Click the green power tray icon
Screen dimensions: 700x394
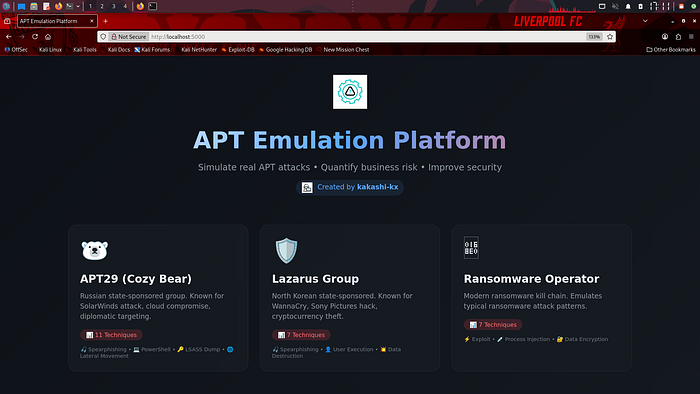point(694,6)
